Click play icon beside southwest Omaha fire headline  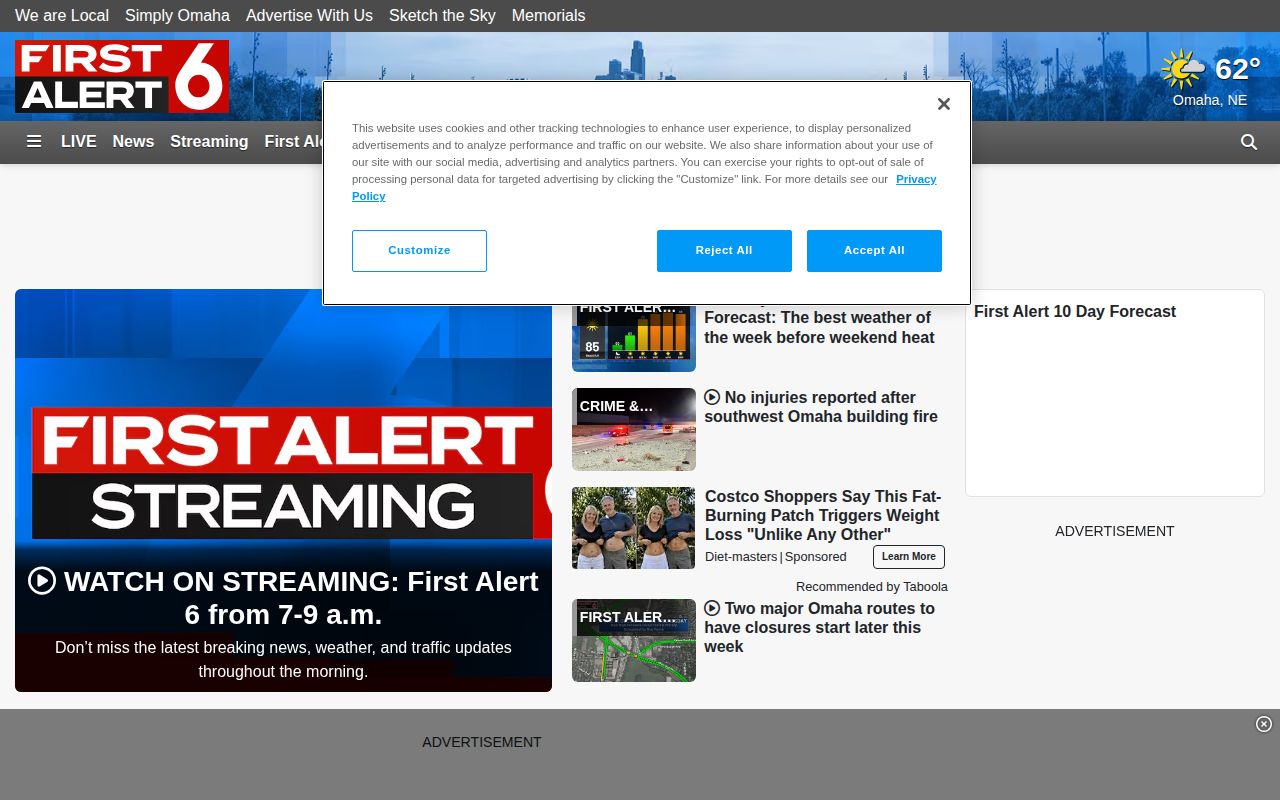click(x=712, y=397)
